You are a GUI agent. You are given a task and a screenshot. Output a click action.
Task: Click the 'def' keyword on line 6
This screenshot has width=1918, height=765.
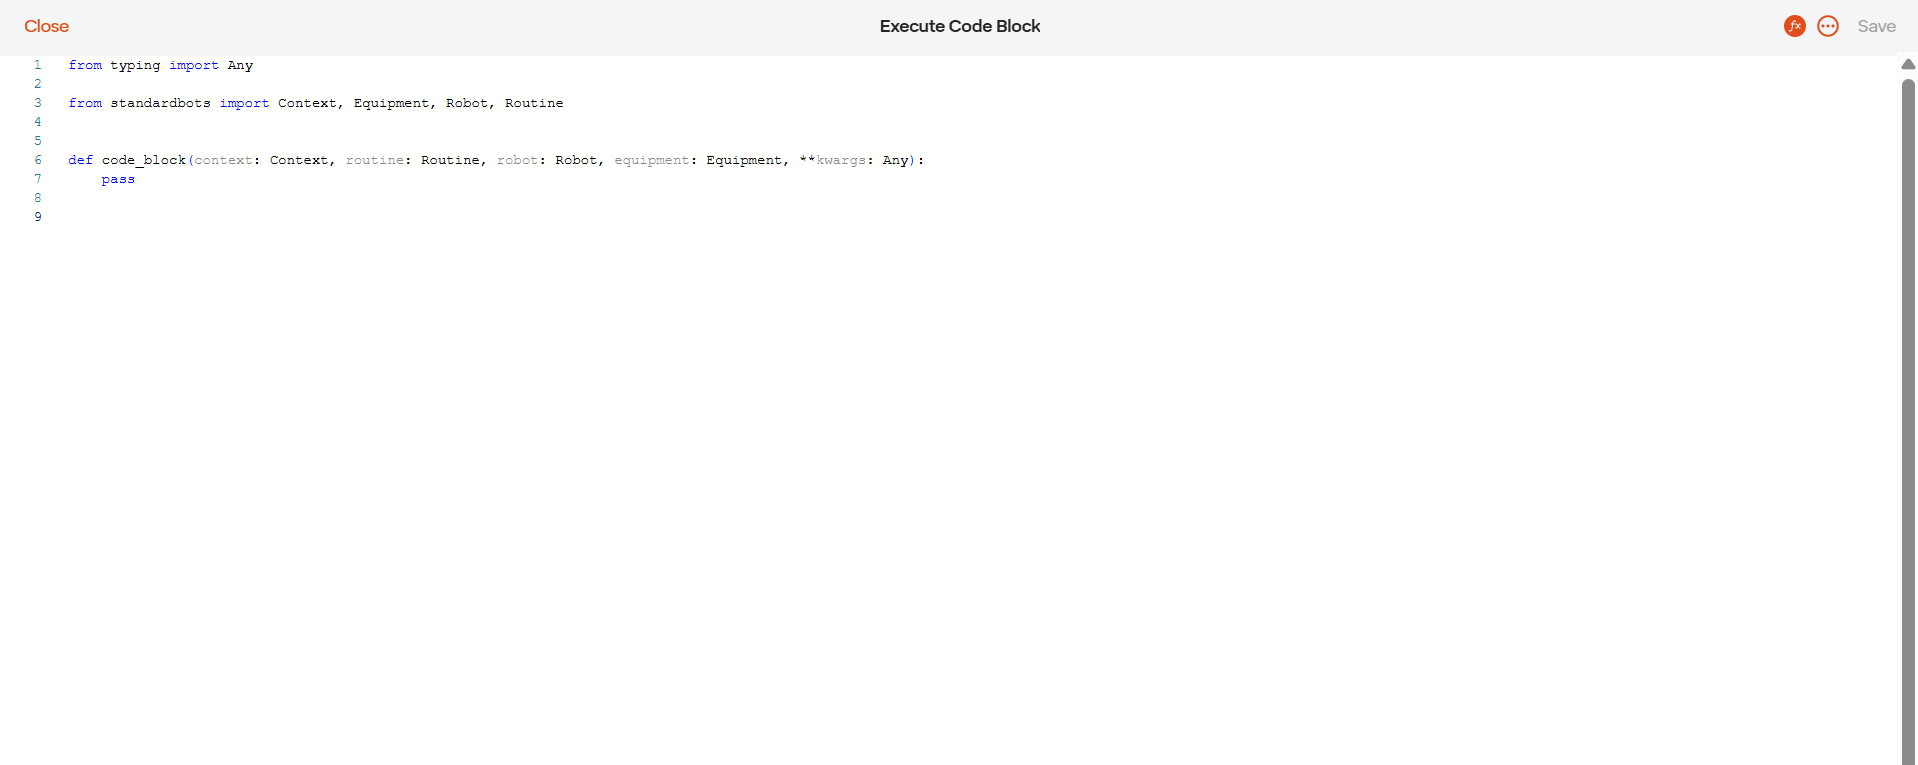tap(80, 160)
